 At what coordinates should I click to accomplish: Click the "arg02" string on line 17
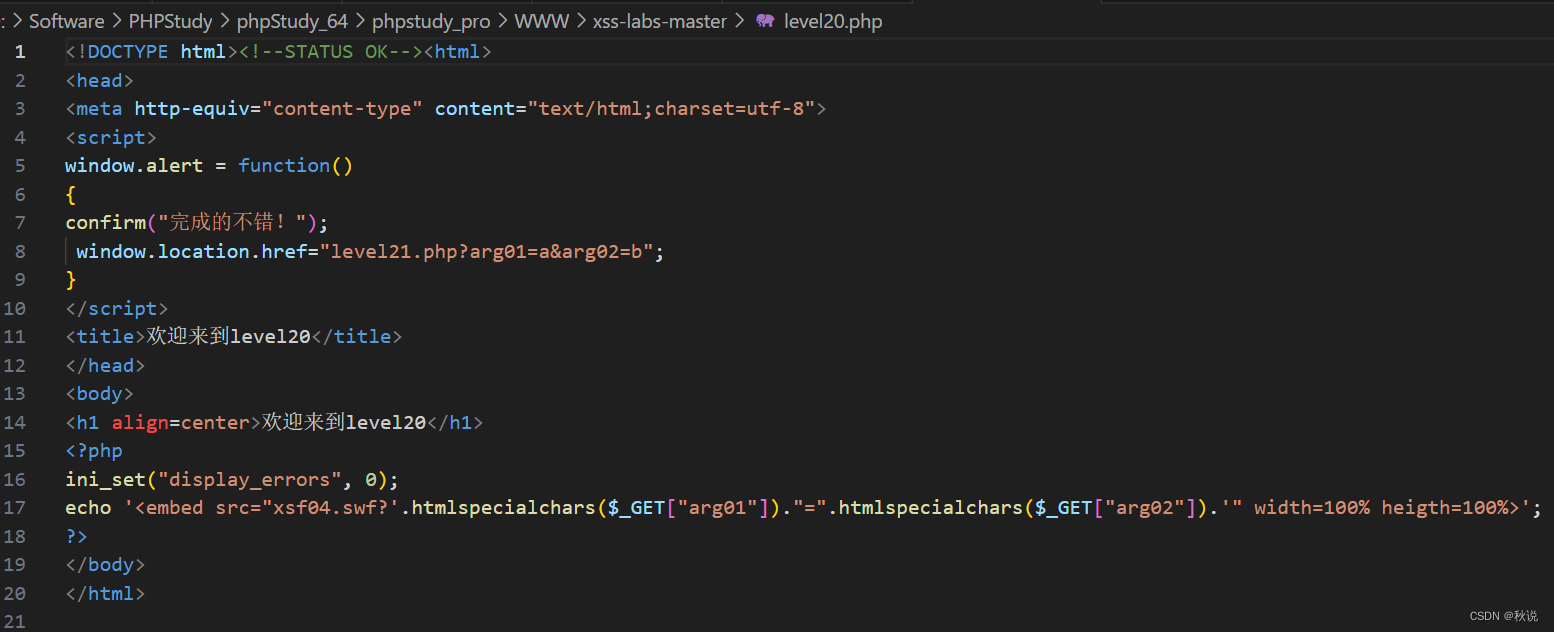point(1144,508)
